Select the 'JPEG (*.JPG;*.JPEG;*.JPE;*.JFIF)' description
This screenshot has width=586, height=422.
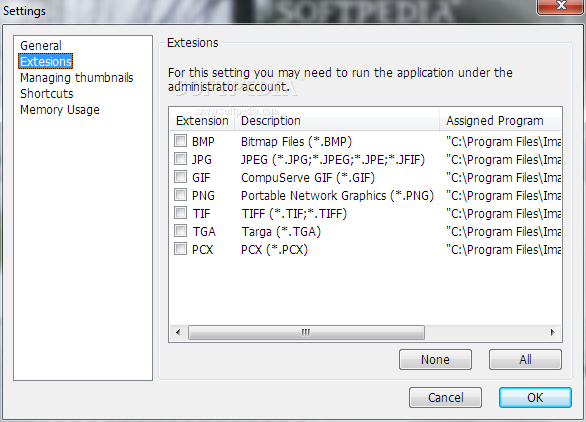click(x=333, y=160)
